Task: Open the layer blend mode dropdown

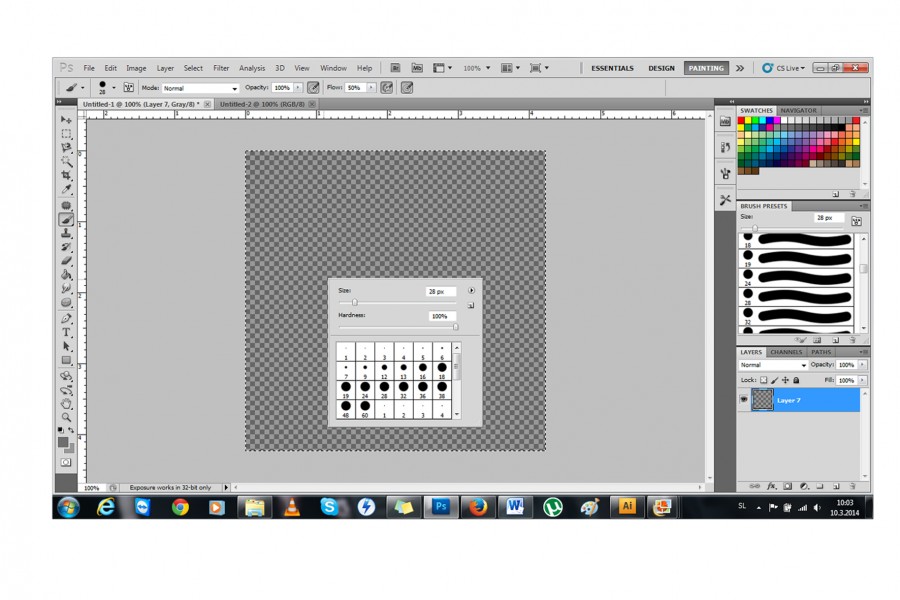Action: [x=773, y=365]
